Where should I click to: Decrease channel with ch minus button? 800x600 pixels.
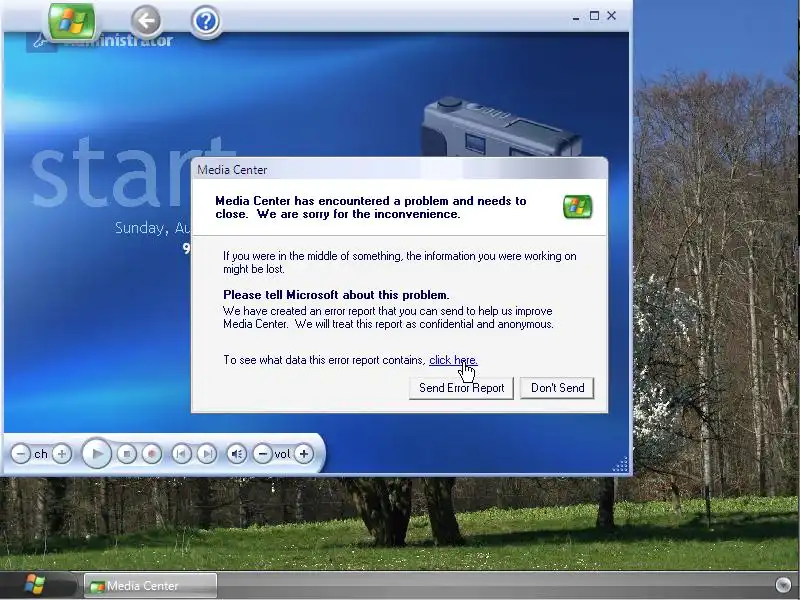point(20,454)
